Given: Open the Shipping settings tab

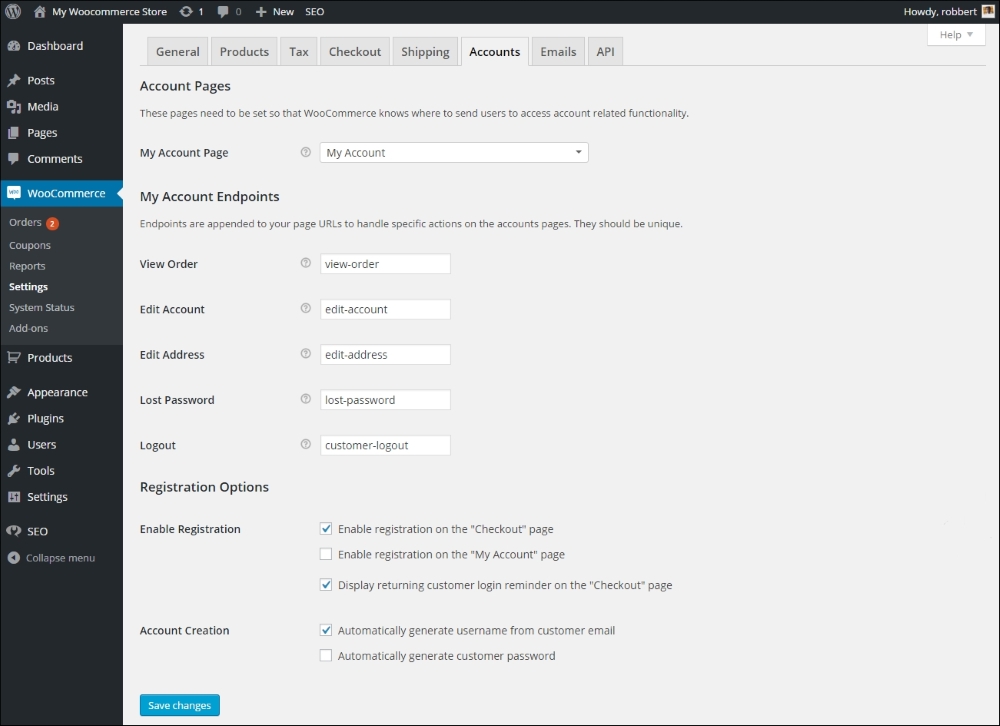Looking at the screenshot, I should coord(424,51).
